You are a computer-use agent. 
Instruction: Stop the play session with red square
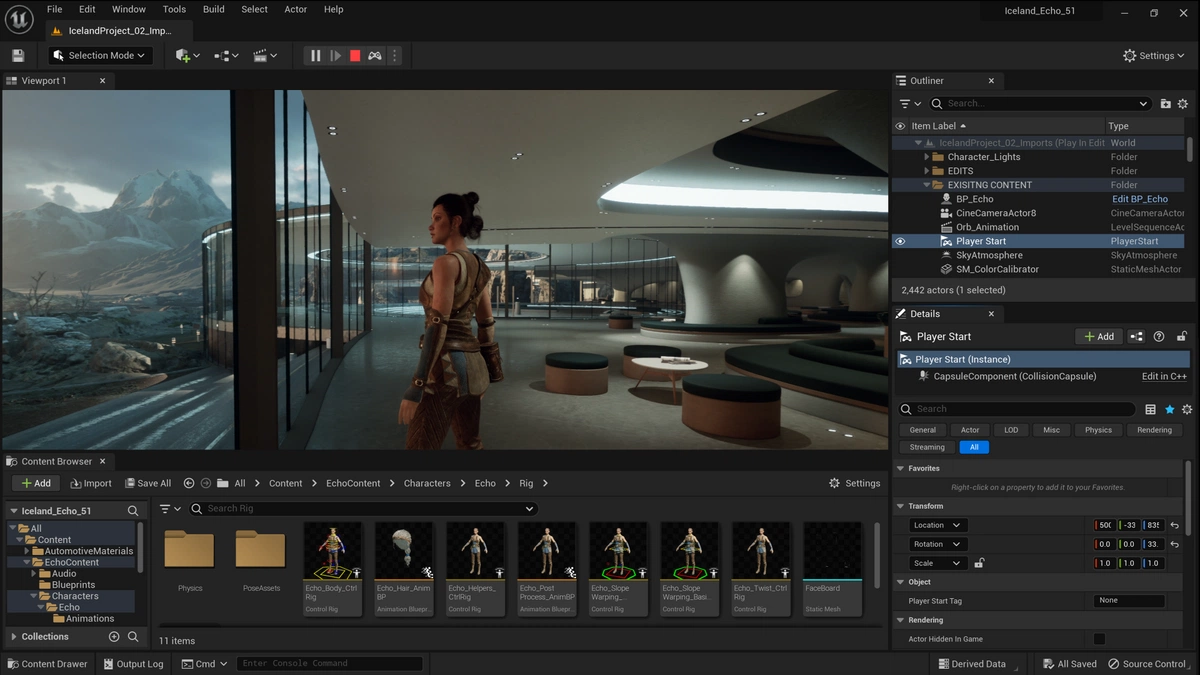point(355,56)
